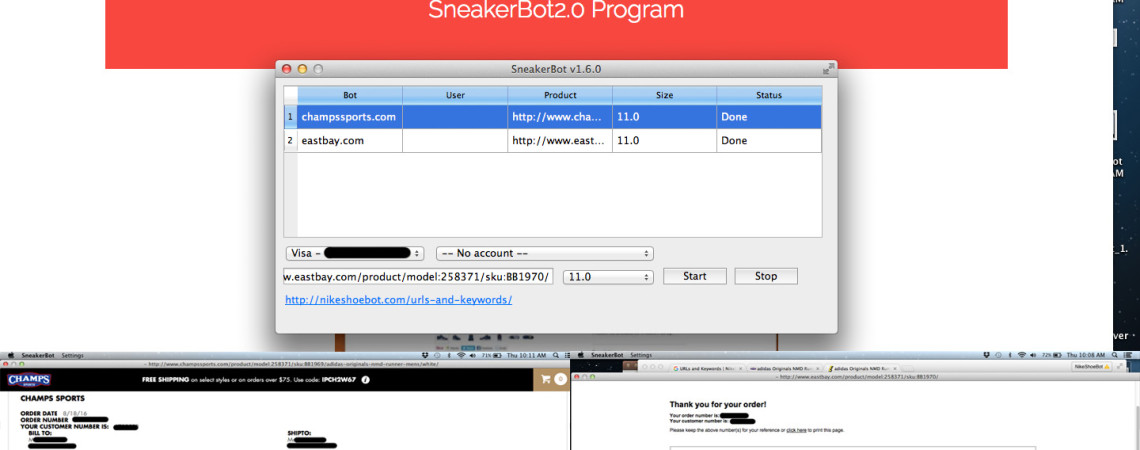The image size is (1140, 450).
Task: Open Settings menu in the left menu bar
Action: pyautogui.click(x=72, y=355)
